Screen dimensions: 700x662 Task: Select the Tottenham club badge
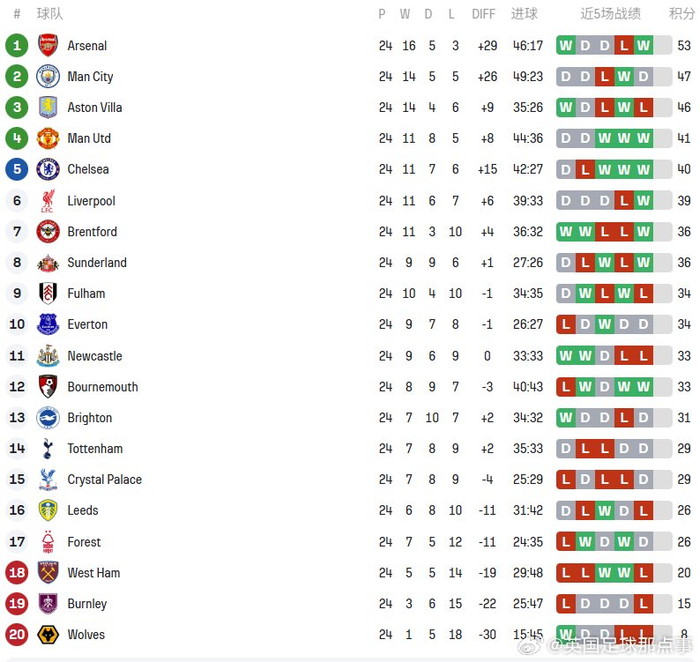point(48,448)
